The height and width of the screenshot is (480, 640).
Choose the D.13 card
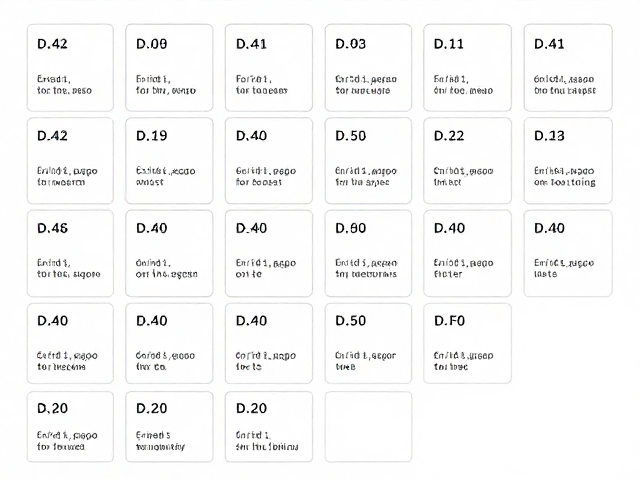[568, 161]
